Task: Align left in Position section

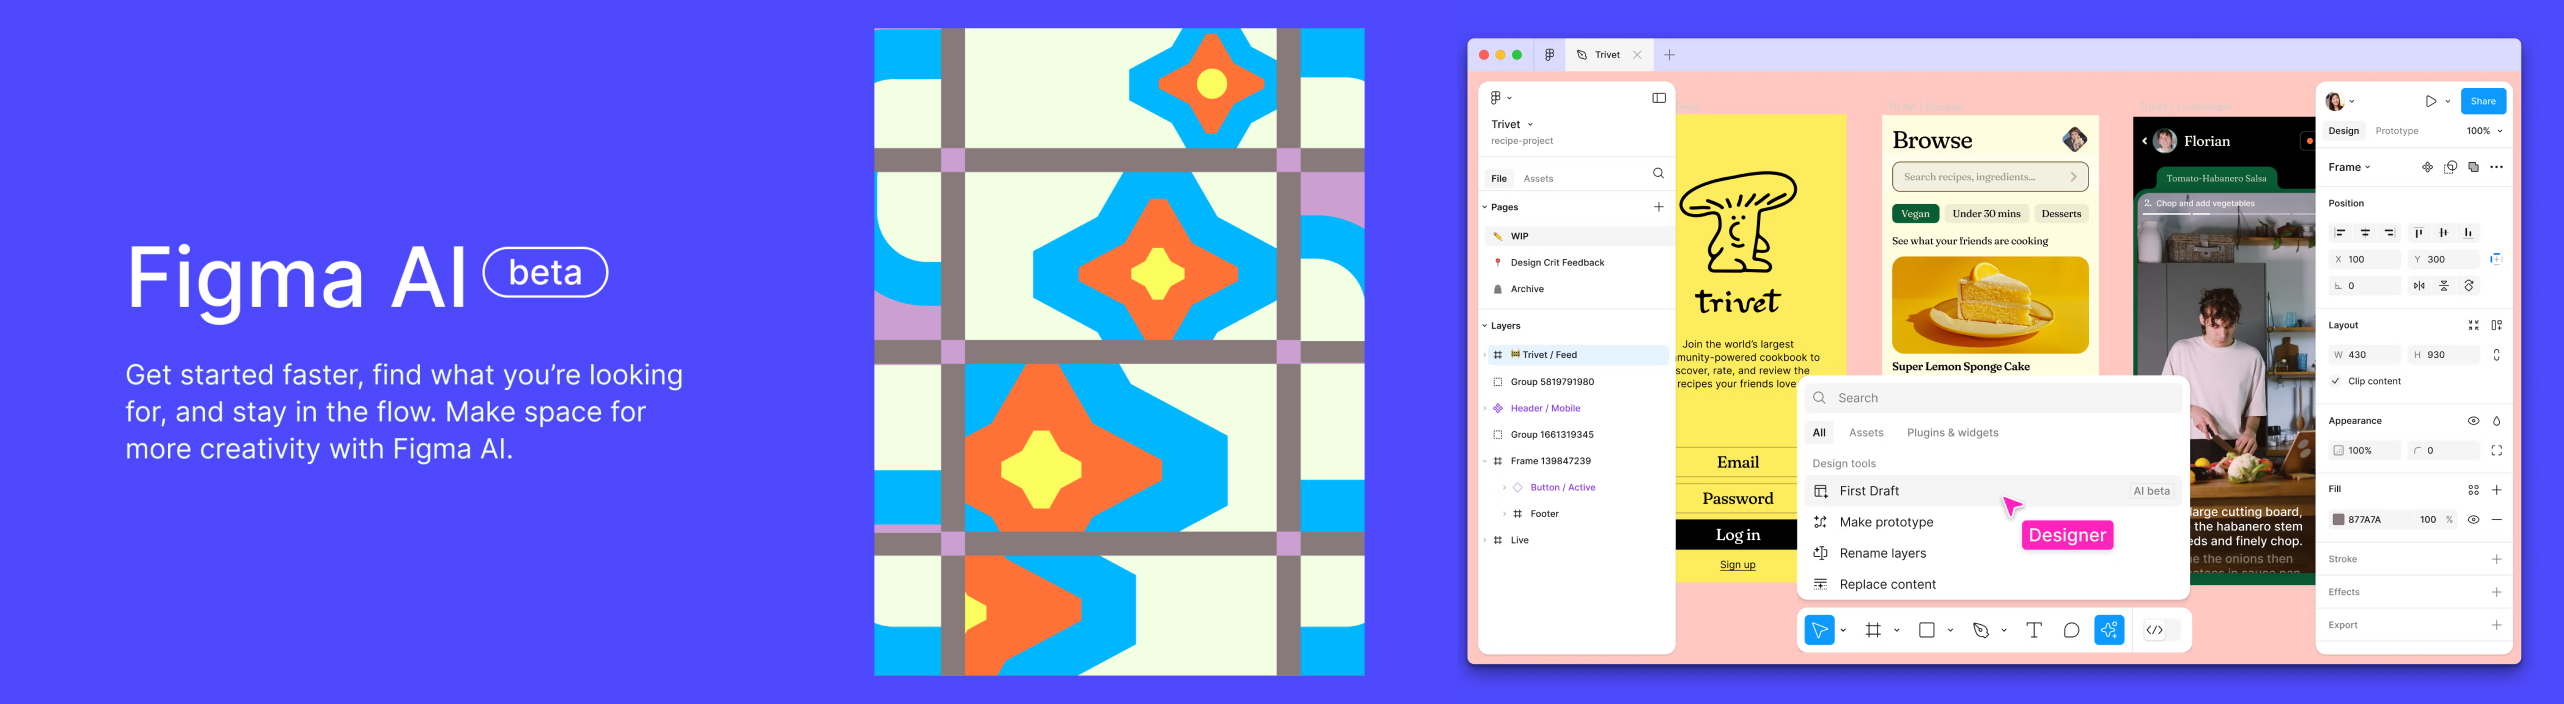Action: click(2340, 233)
